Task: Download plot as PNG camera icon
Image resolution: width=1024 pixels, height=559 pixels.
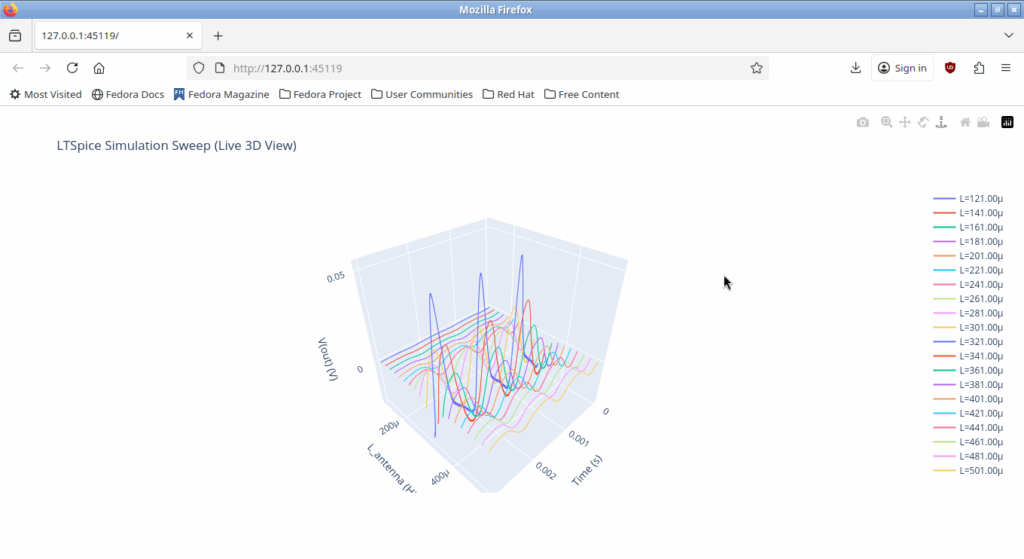Action: (x=863, y=122)
